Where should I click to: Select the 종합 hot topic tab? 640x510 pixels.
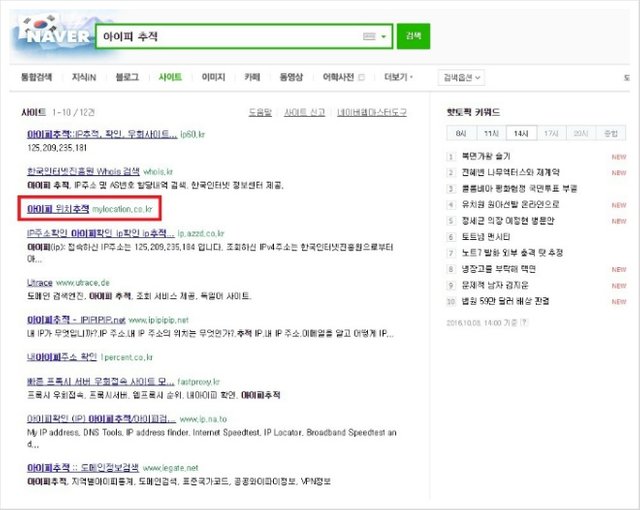[611, 133]
